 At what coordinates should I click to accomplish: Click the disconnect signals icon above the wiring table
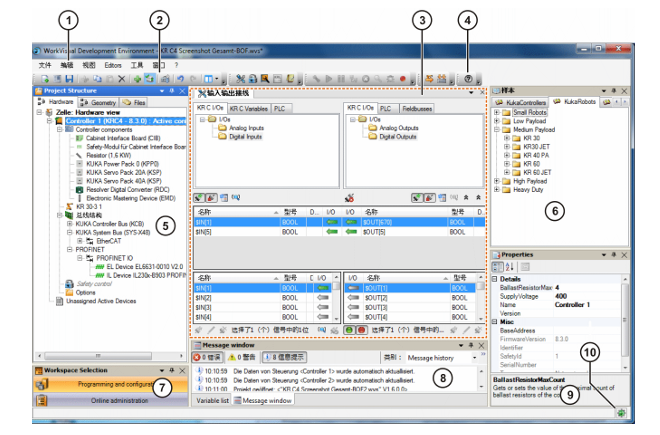[349, 199]
